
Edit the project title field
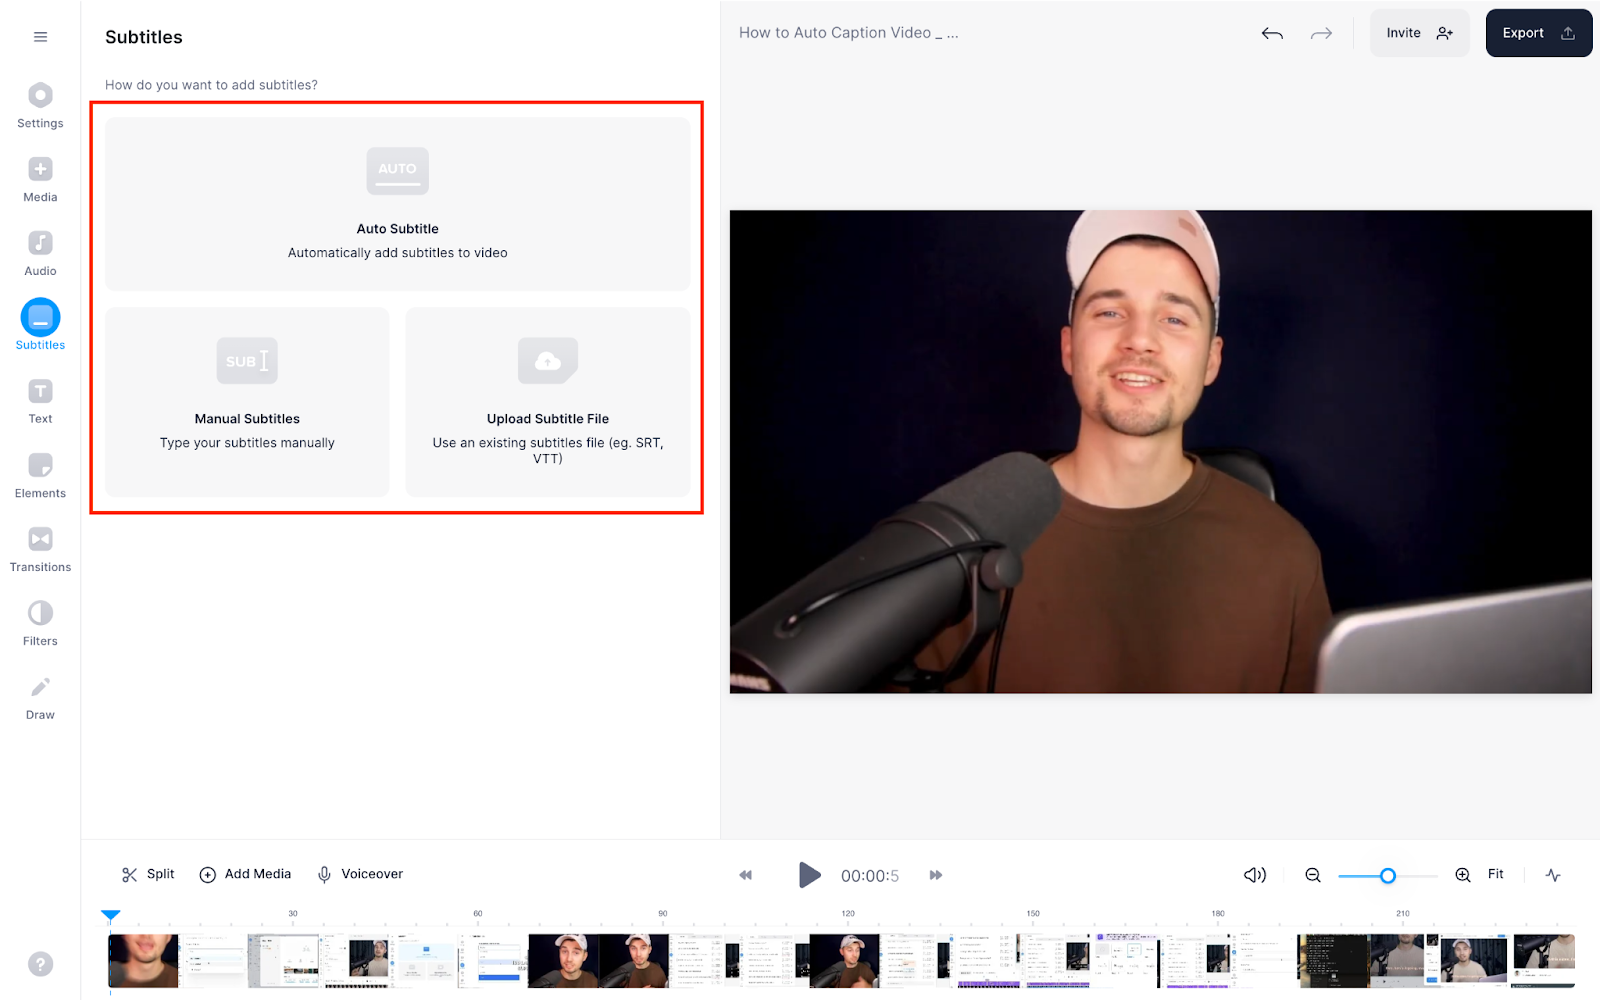848,33
